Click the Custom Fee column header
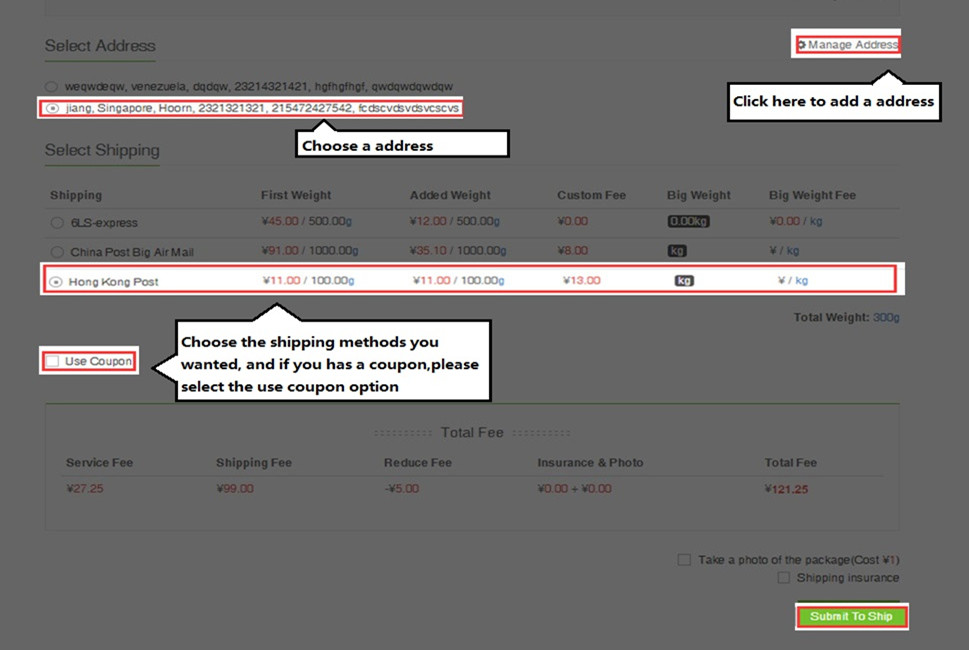The width and height of the screenshot is (969, 650). click(592, 195)
